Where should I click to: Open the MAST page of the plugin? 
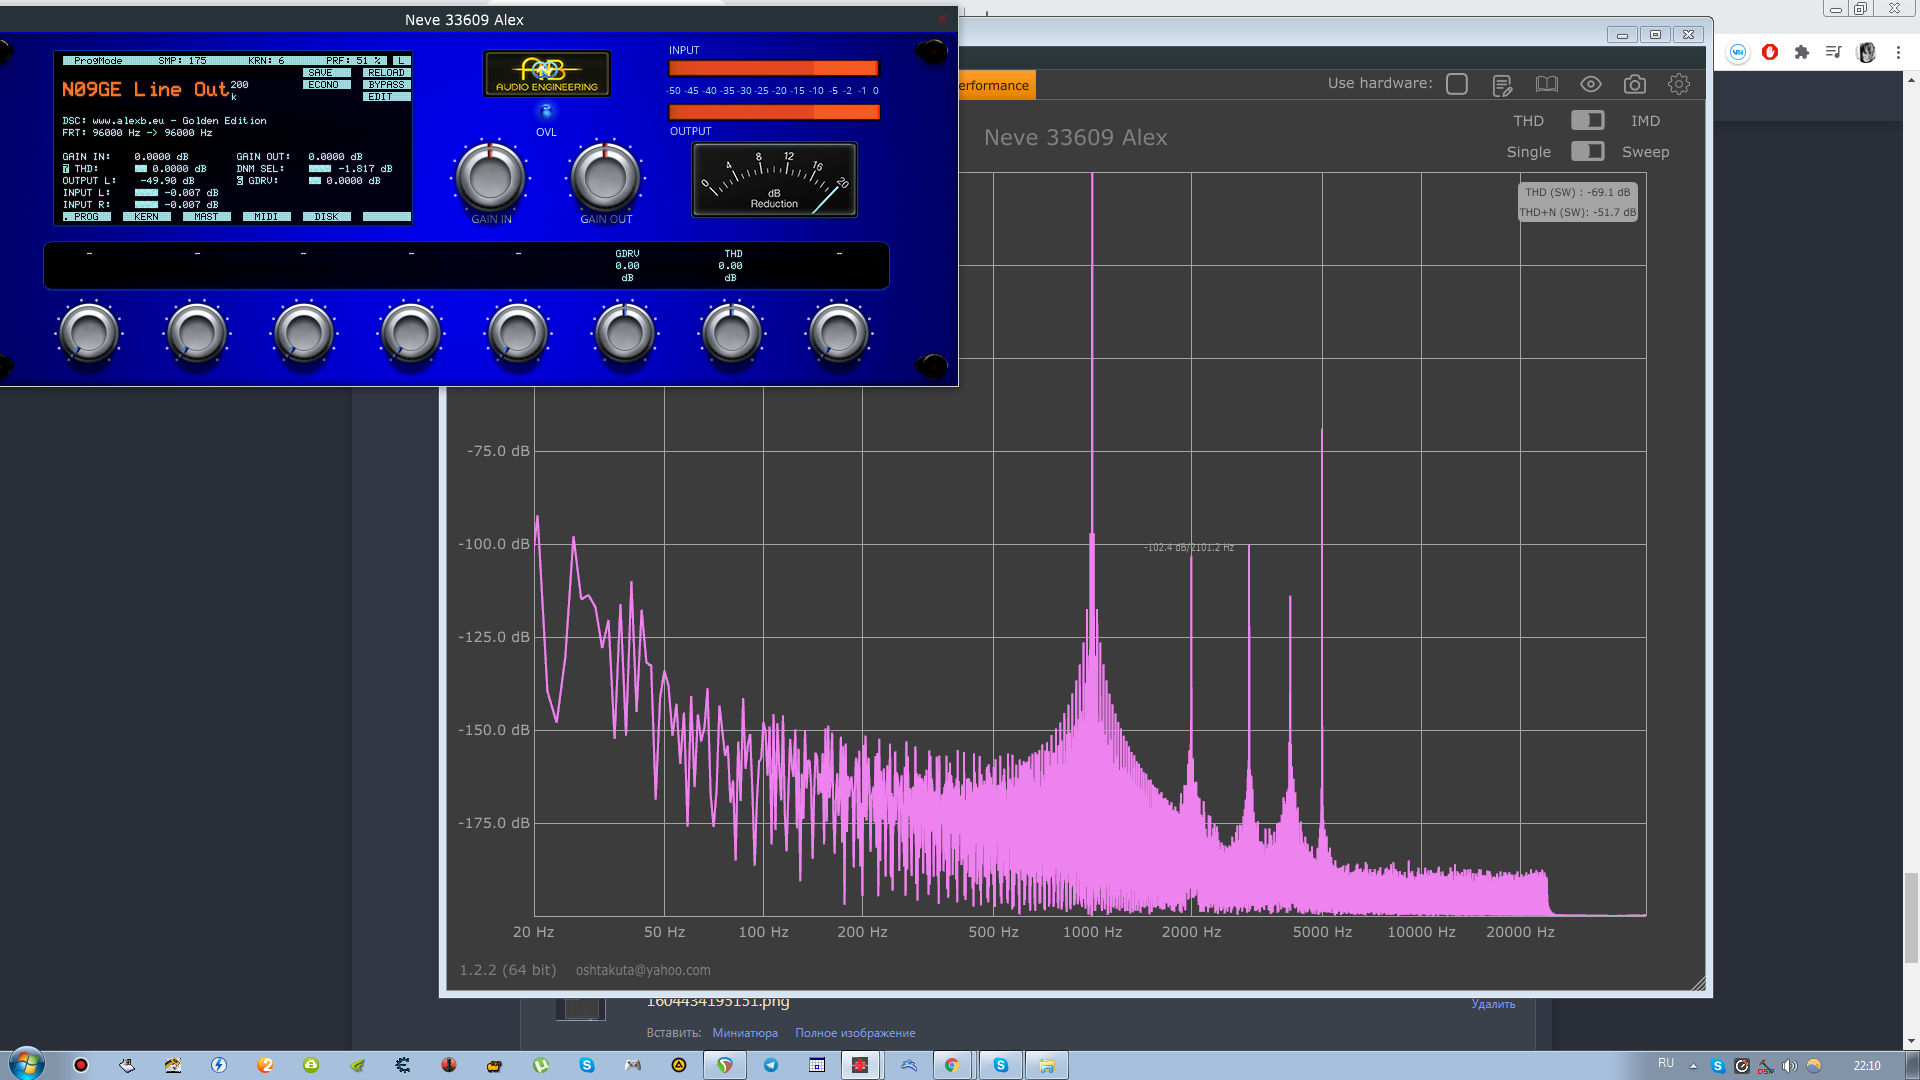point(206,217)
